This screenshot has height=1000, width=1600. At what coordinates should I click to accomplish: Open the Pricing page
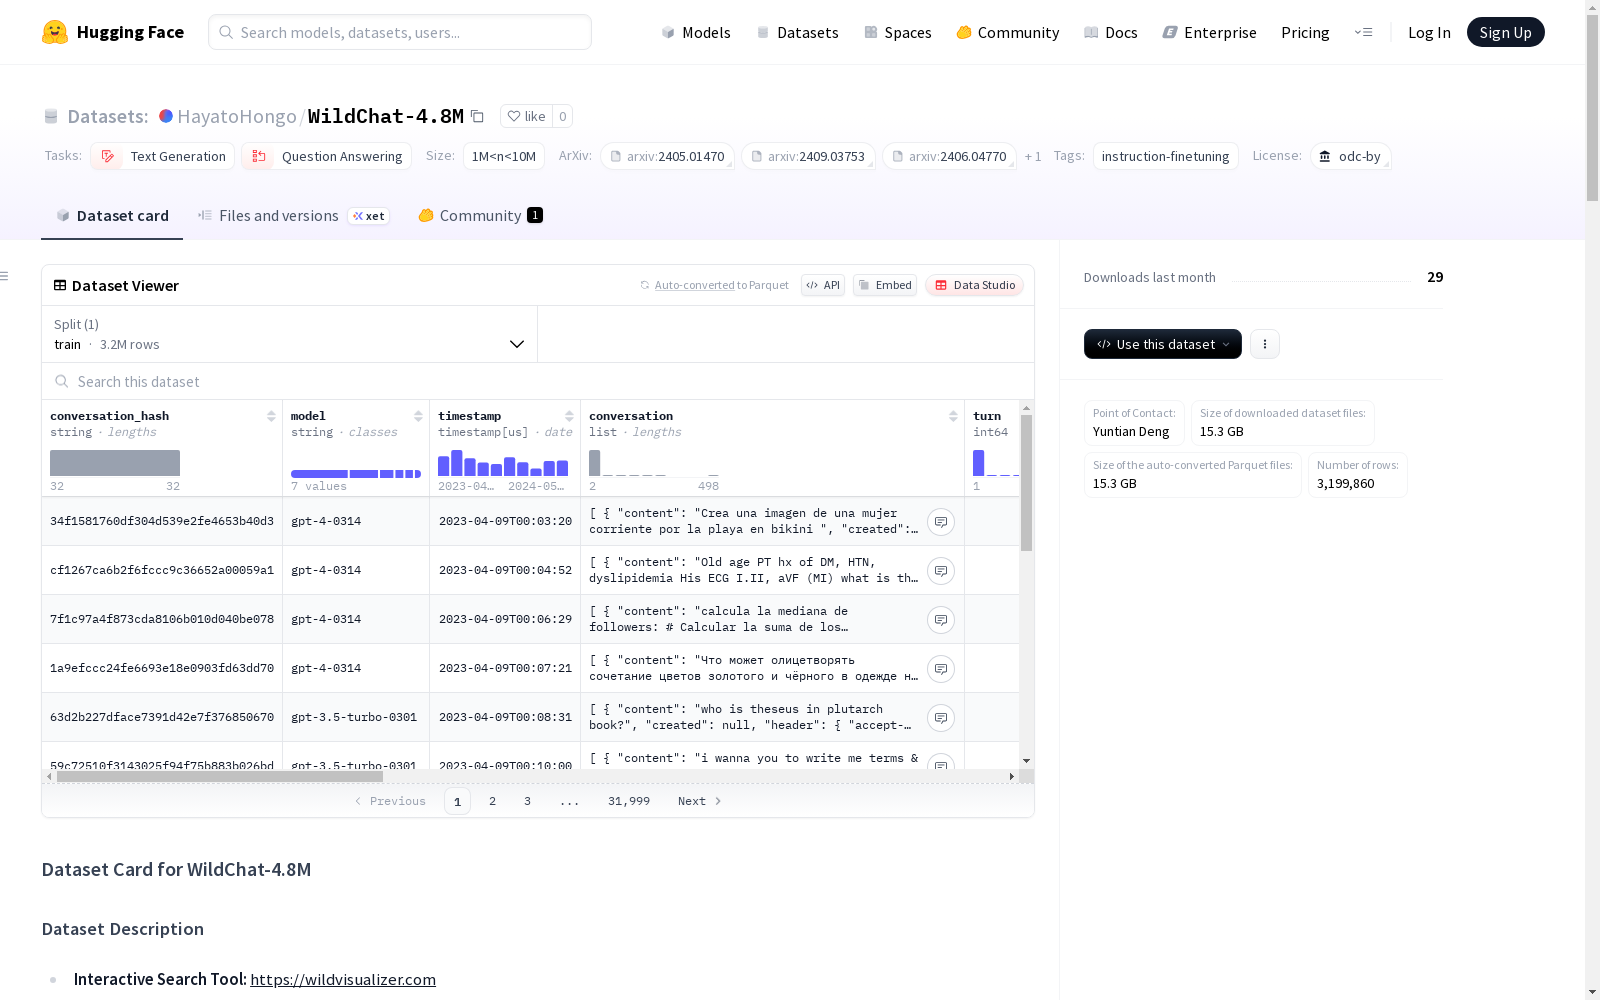pos(1305,32)
